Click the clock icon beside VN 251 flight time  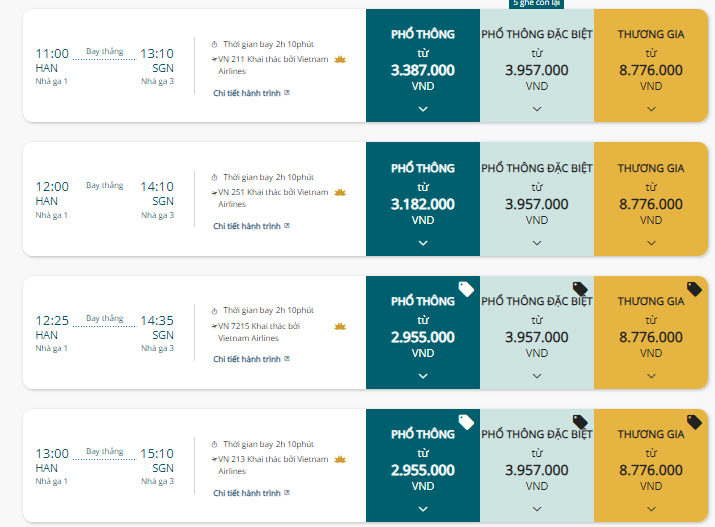[214, 177]
